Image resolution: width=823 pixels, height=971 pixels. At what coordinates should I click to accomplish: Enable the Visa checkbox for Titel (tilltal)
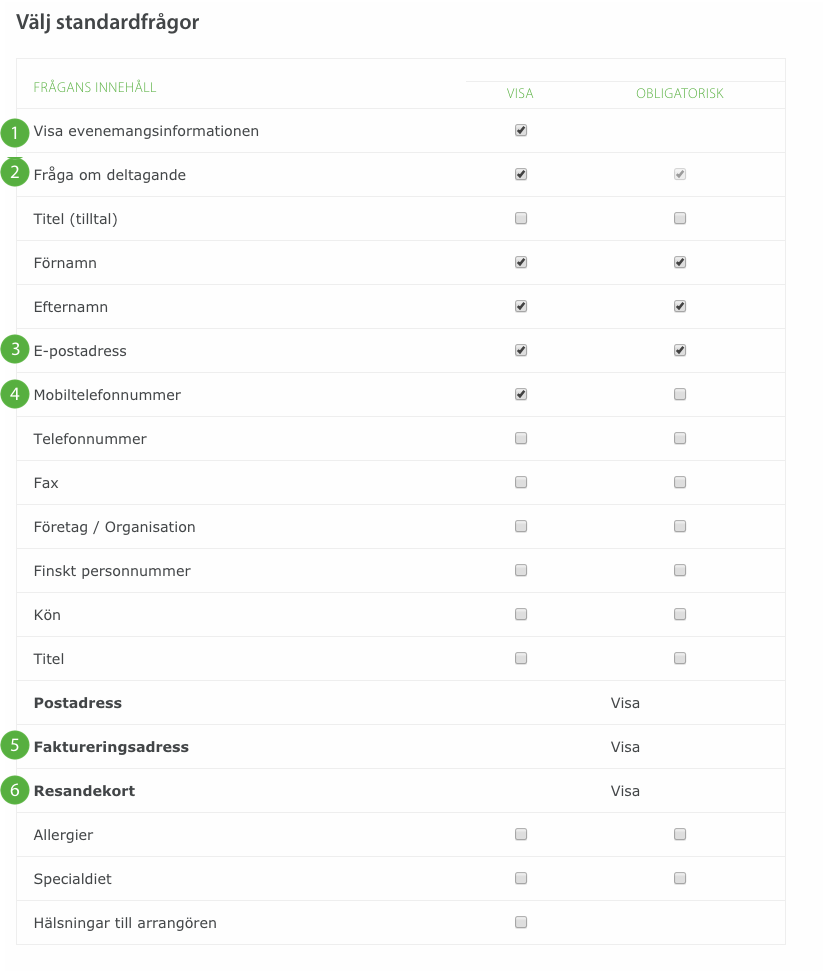tap(521, 218)
